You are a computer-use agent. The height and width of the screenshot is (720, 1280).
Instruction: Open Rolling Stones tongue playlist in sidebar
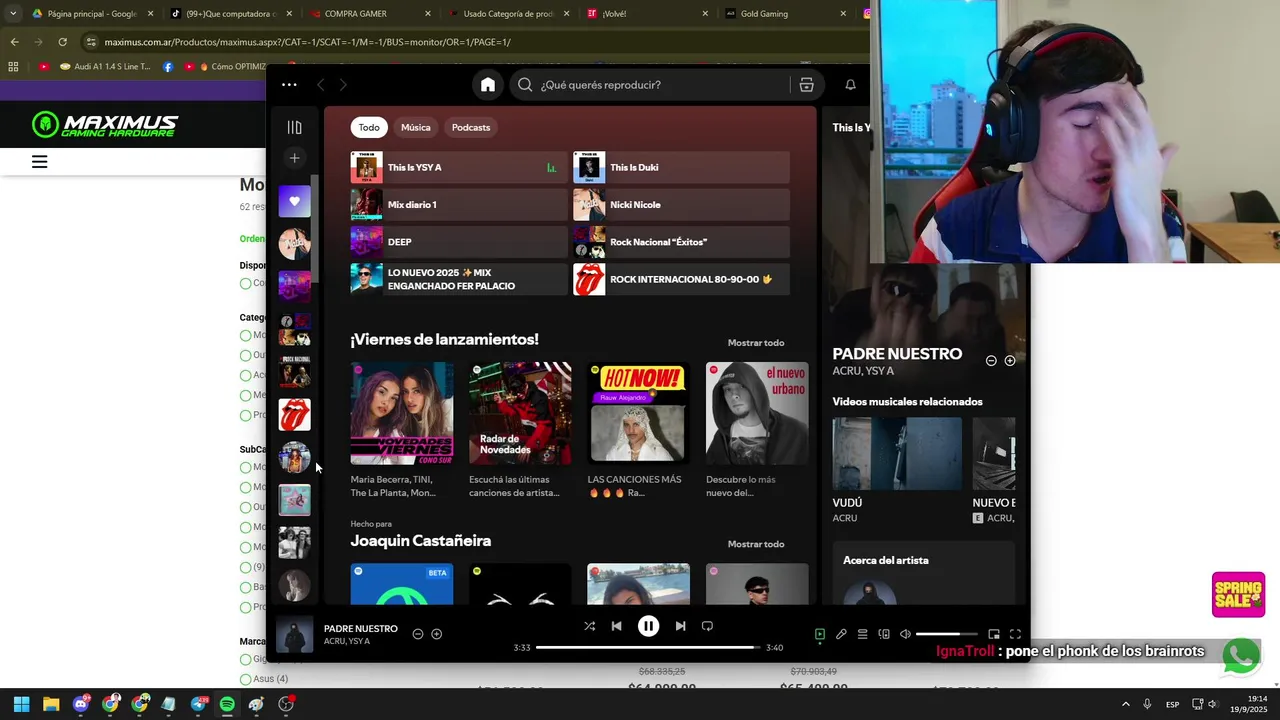coord(294,414)
